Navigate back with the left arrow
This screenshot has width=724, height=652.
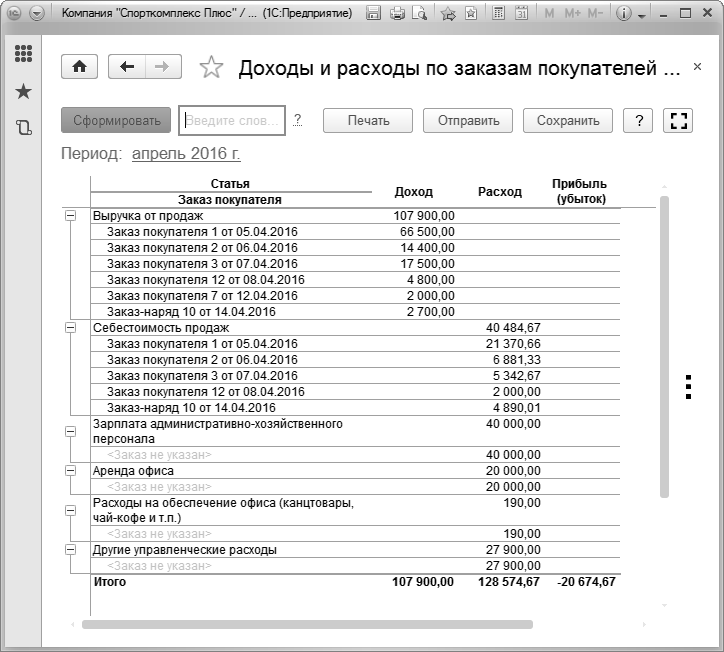(127, 66)
